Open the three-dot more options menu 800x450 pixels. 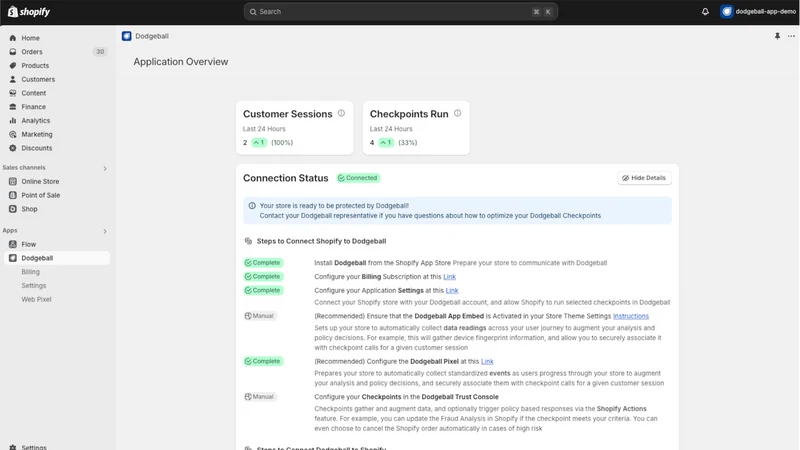pos(791,36)
